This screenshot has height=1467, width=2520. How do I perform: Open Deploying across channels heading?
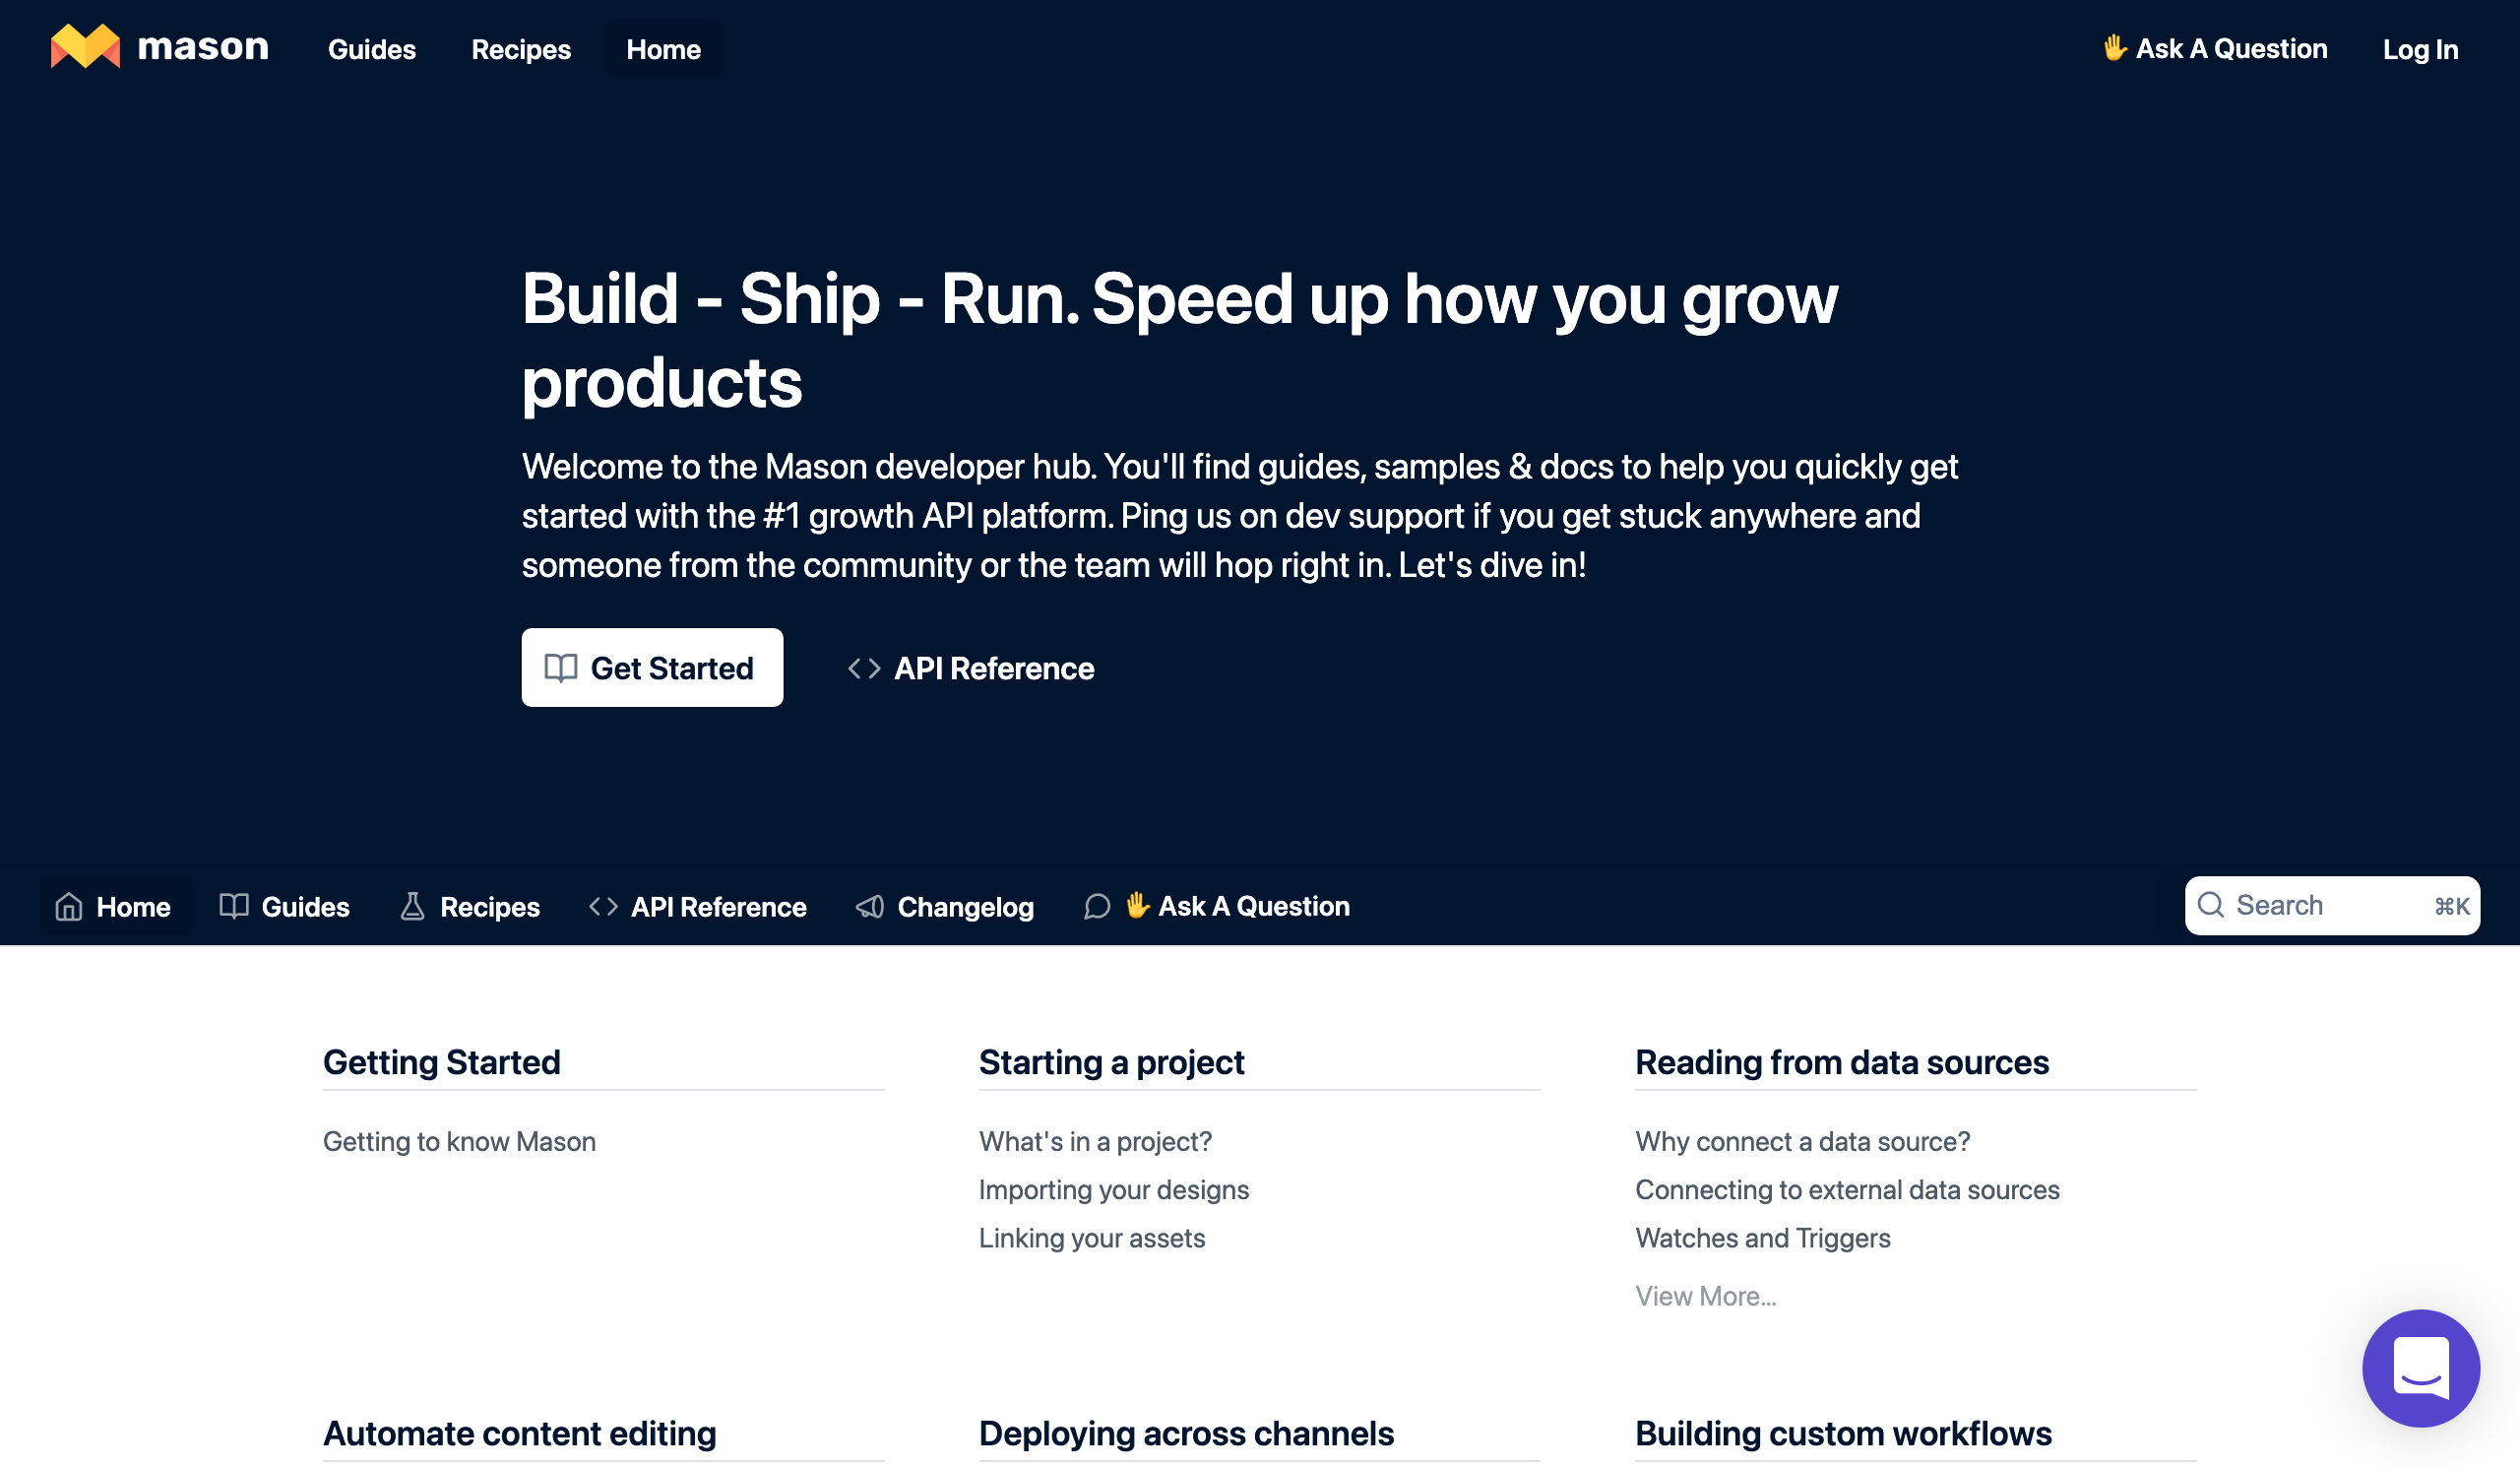[1186, 1433]
